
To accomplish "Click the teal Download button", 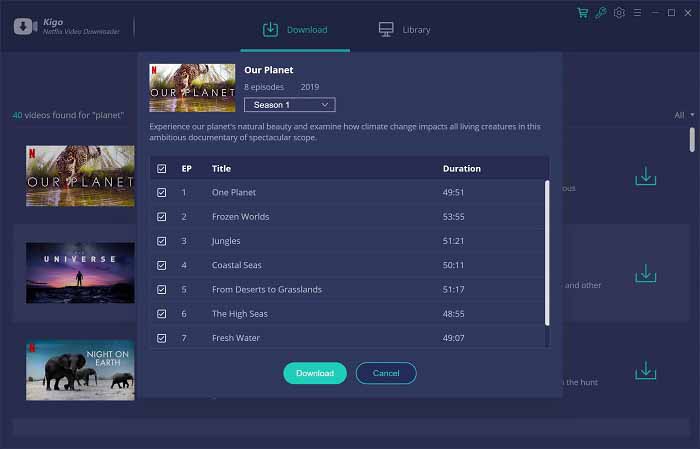I will [315, 373].
